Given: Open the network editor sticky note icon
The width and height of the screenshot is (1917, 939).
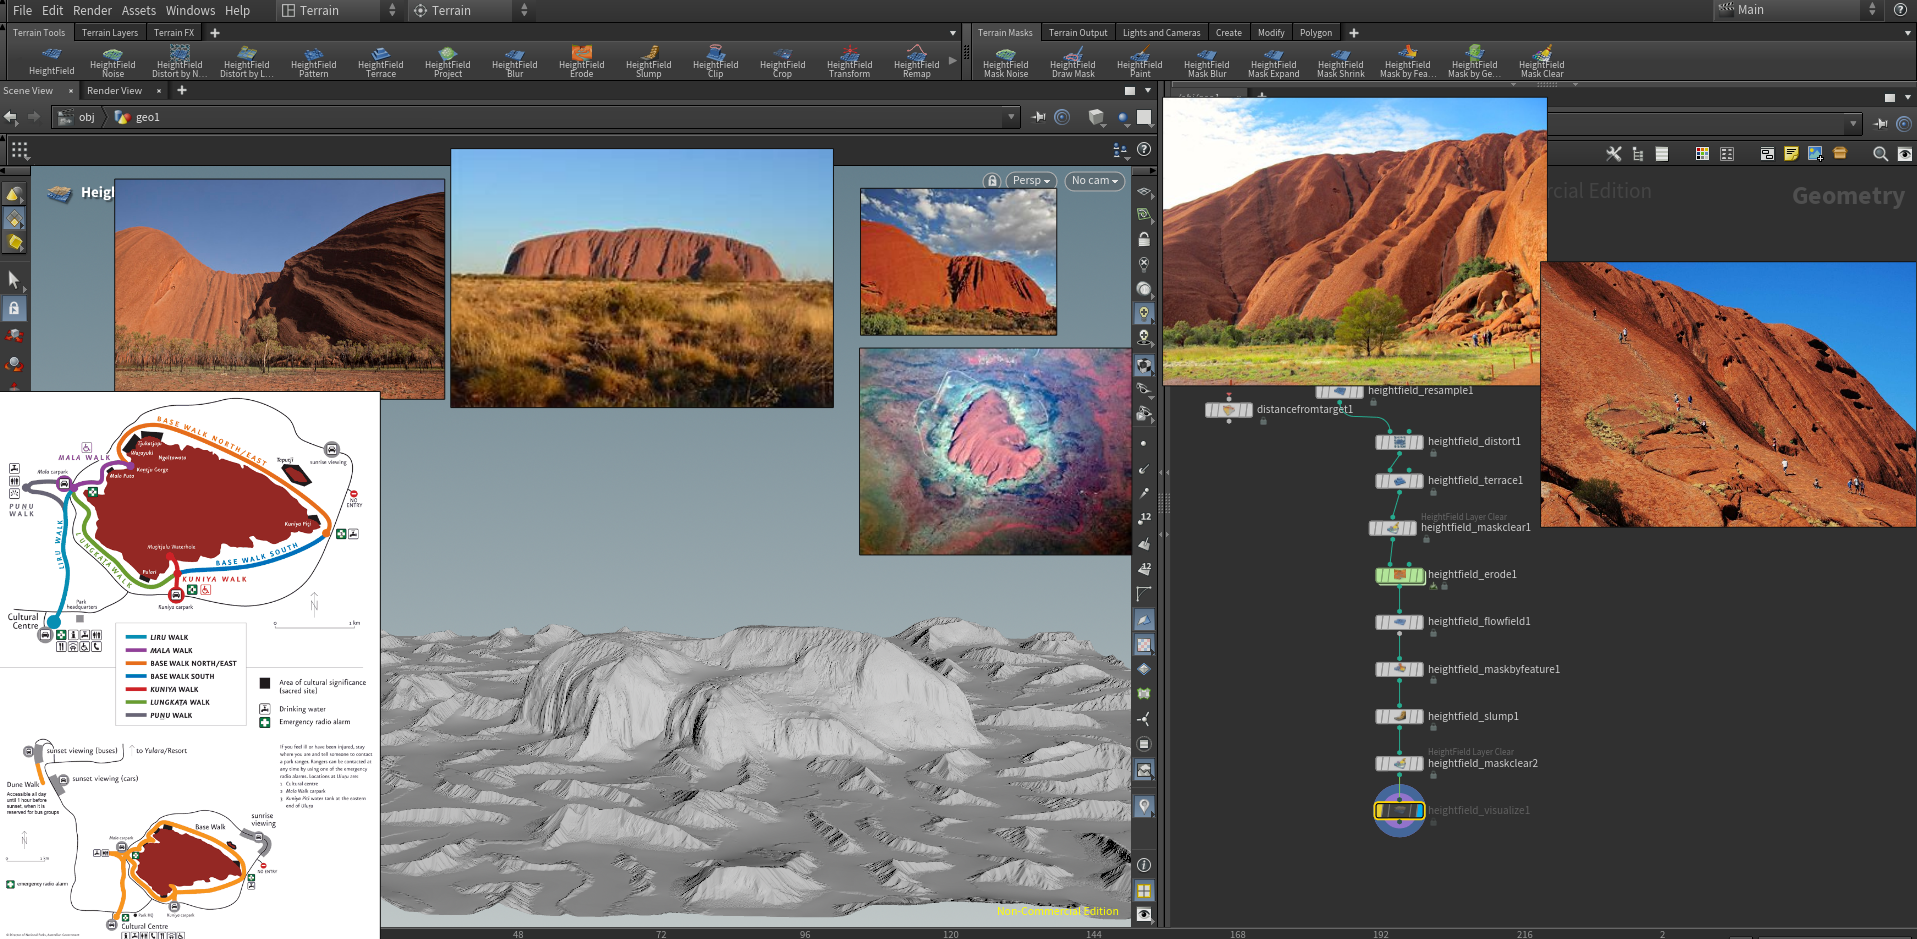Looking at the screenshot, I should tap(1791, 154).
